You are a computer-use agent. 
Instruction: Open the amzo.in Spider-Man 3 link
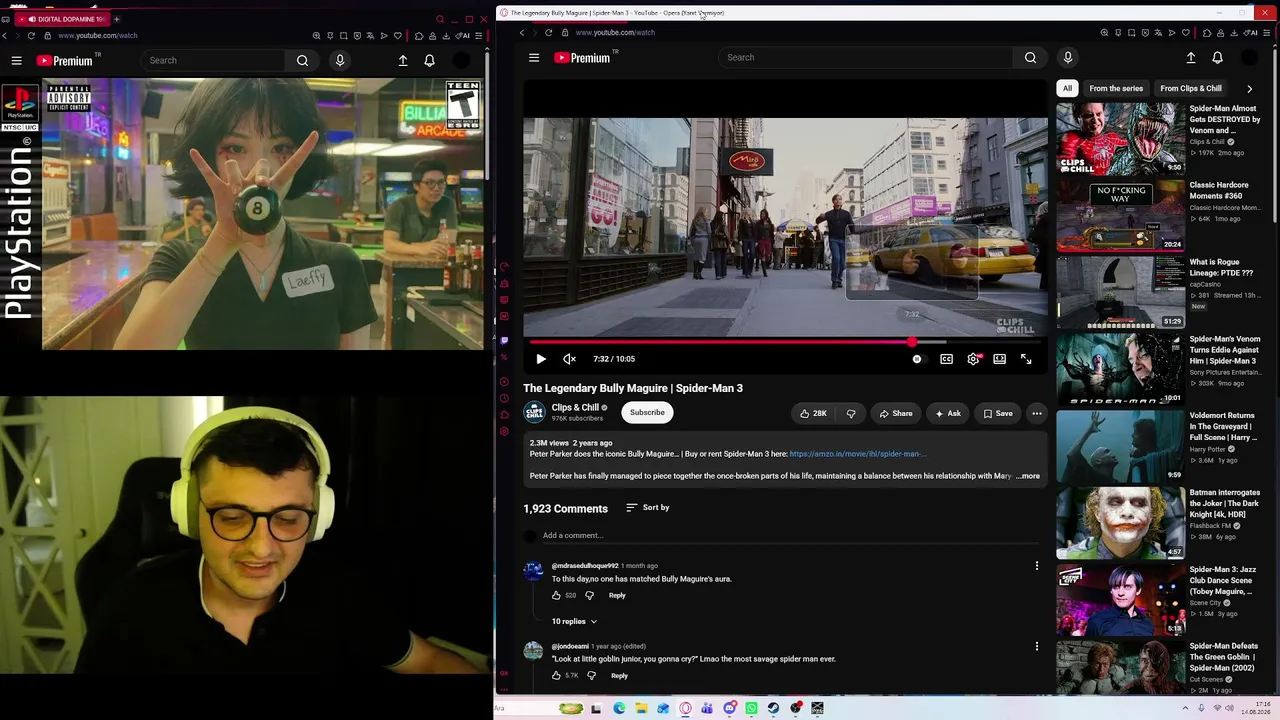(857, 454)
